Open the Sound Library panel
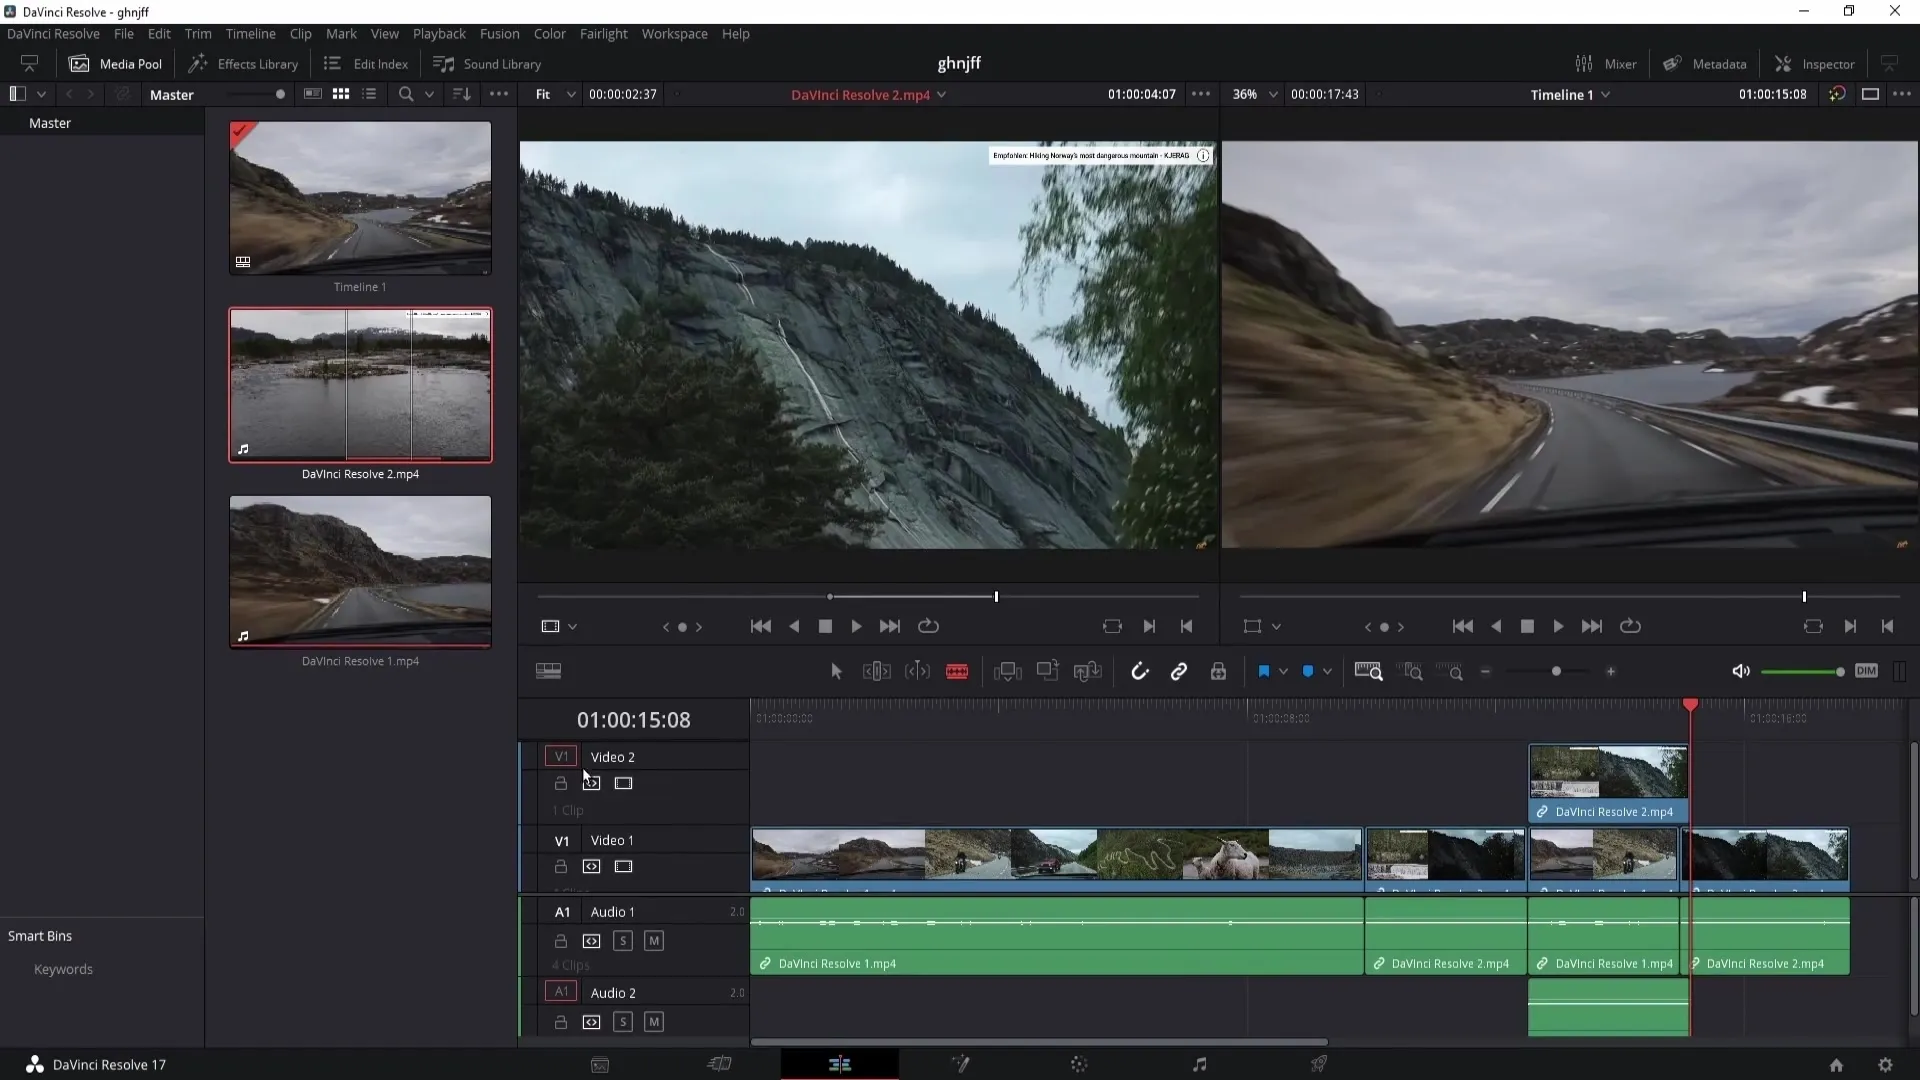The width and height of the screenshot is (1920, 1080). coord(487,64)
